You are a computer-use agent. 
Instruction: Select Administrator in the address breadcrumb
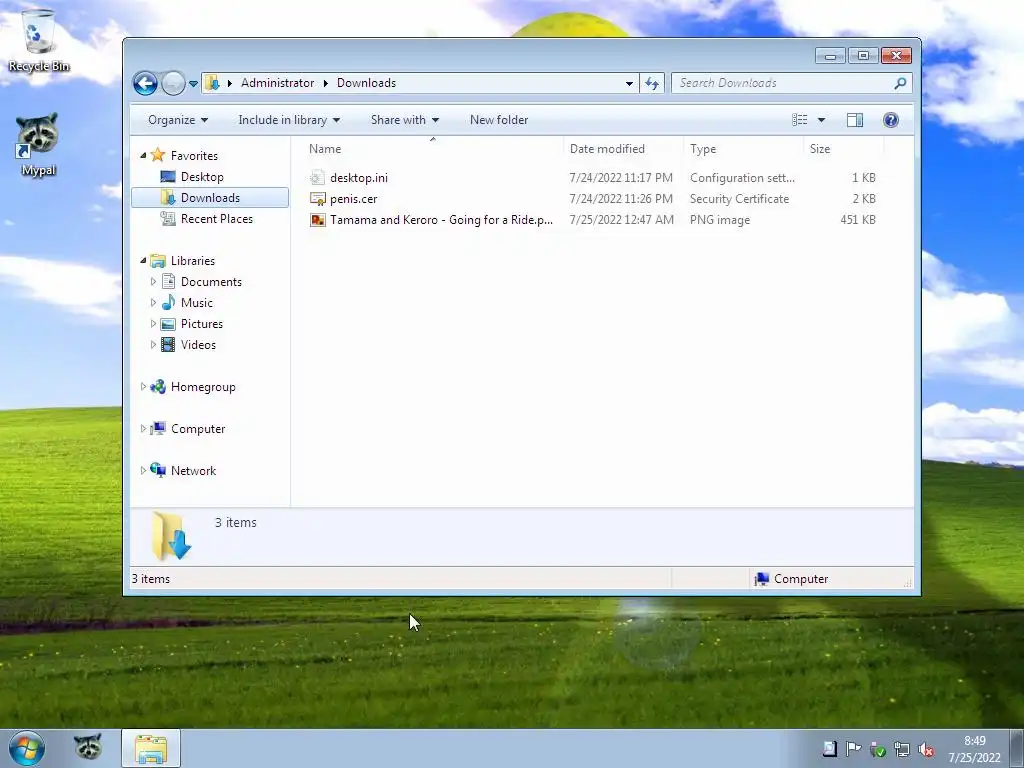coord(278,83)
